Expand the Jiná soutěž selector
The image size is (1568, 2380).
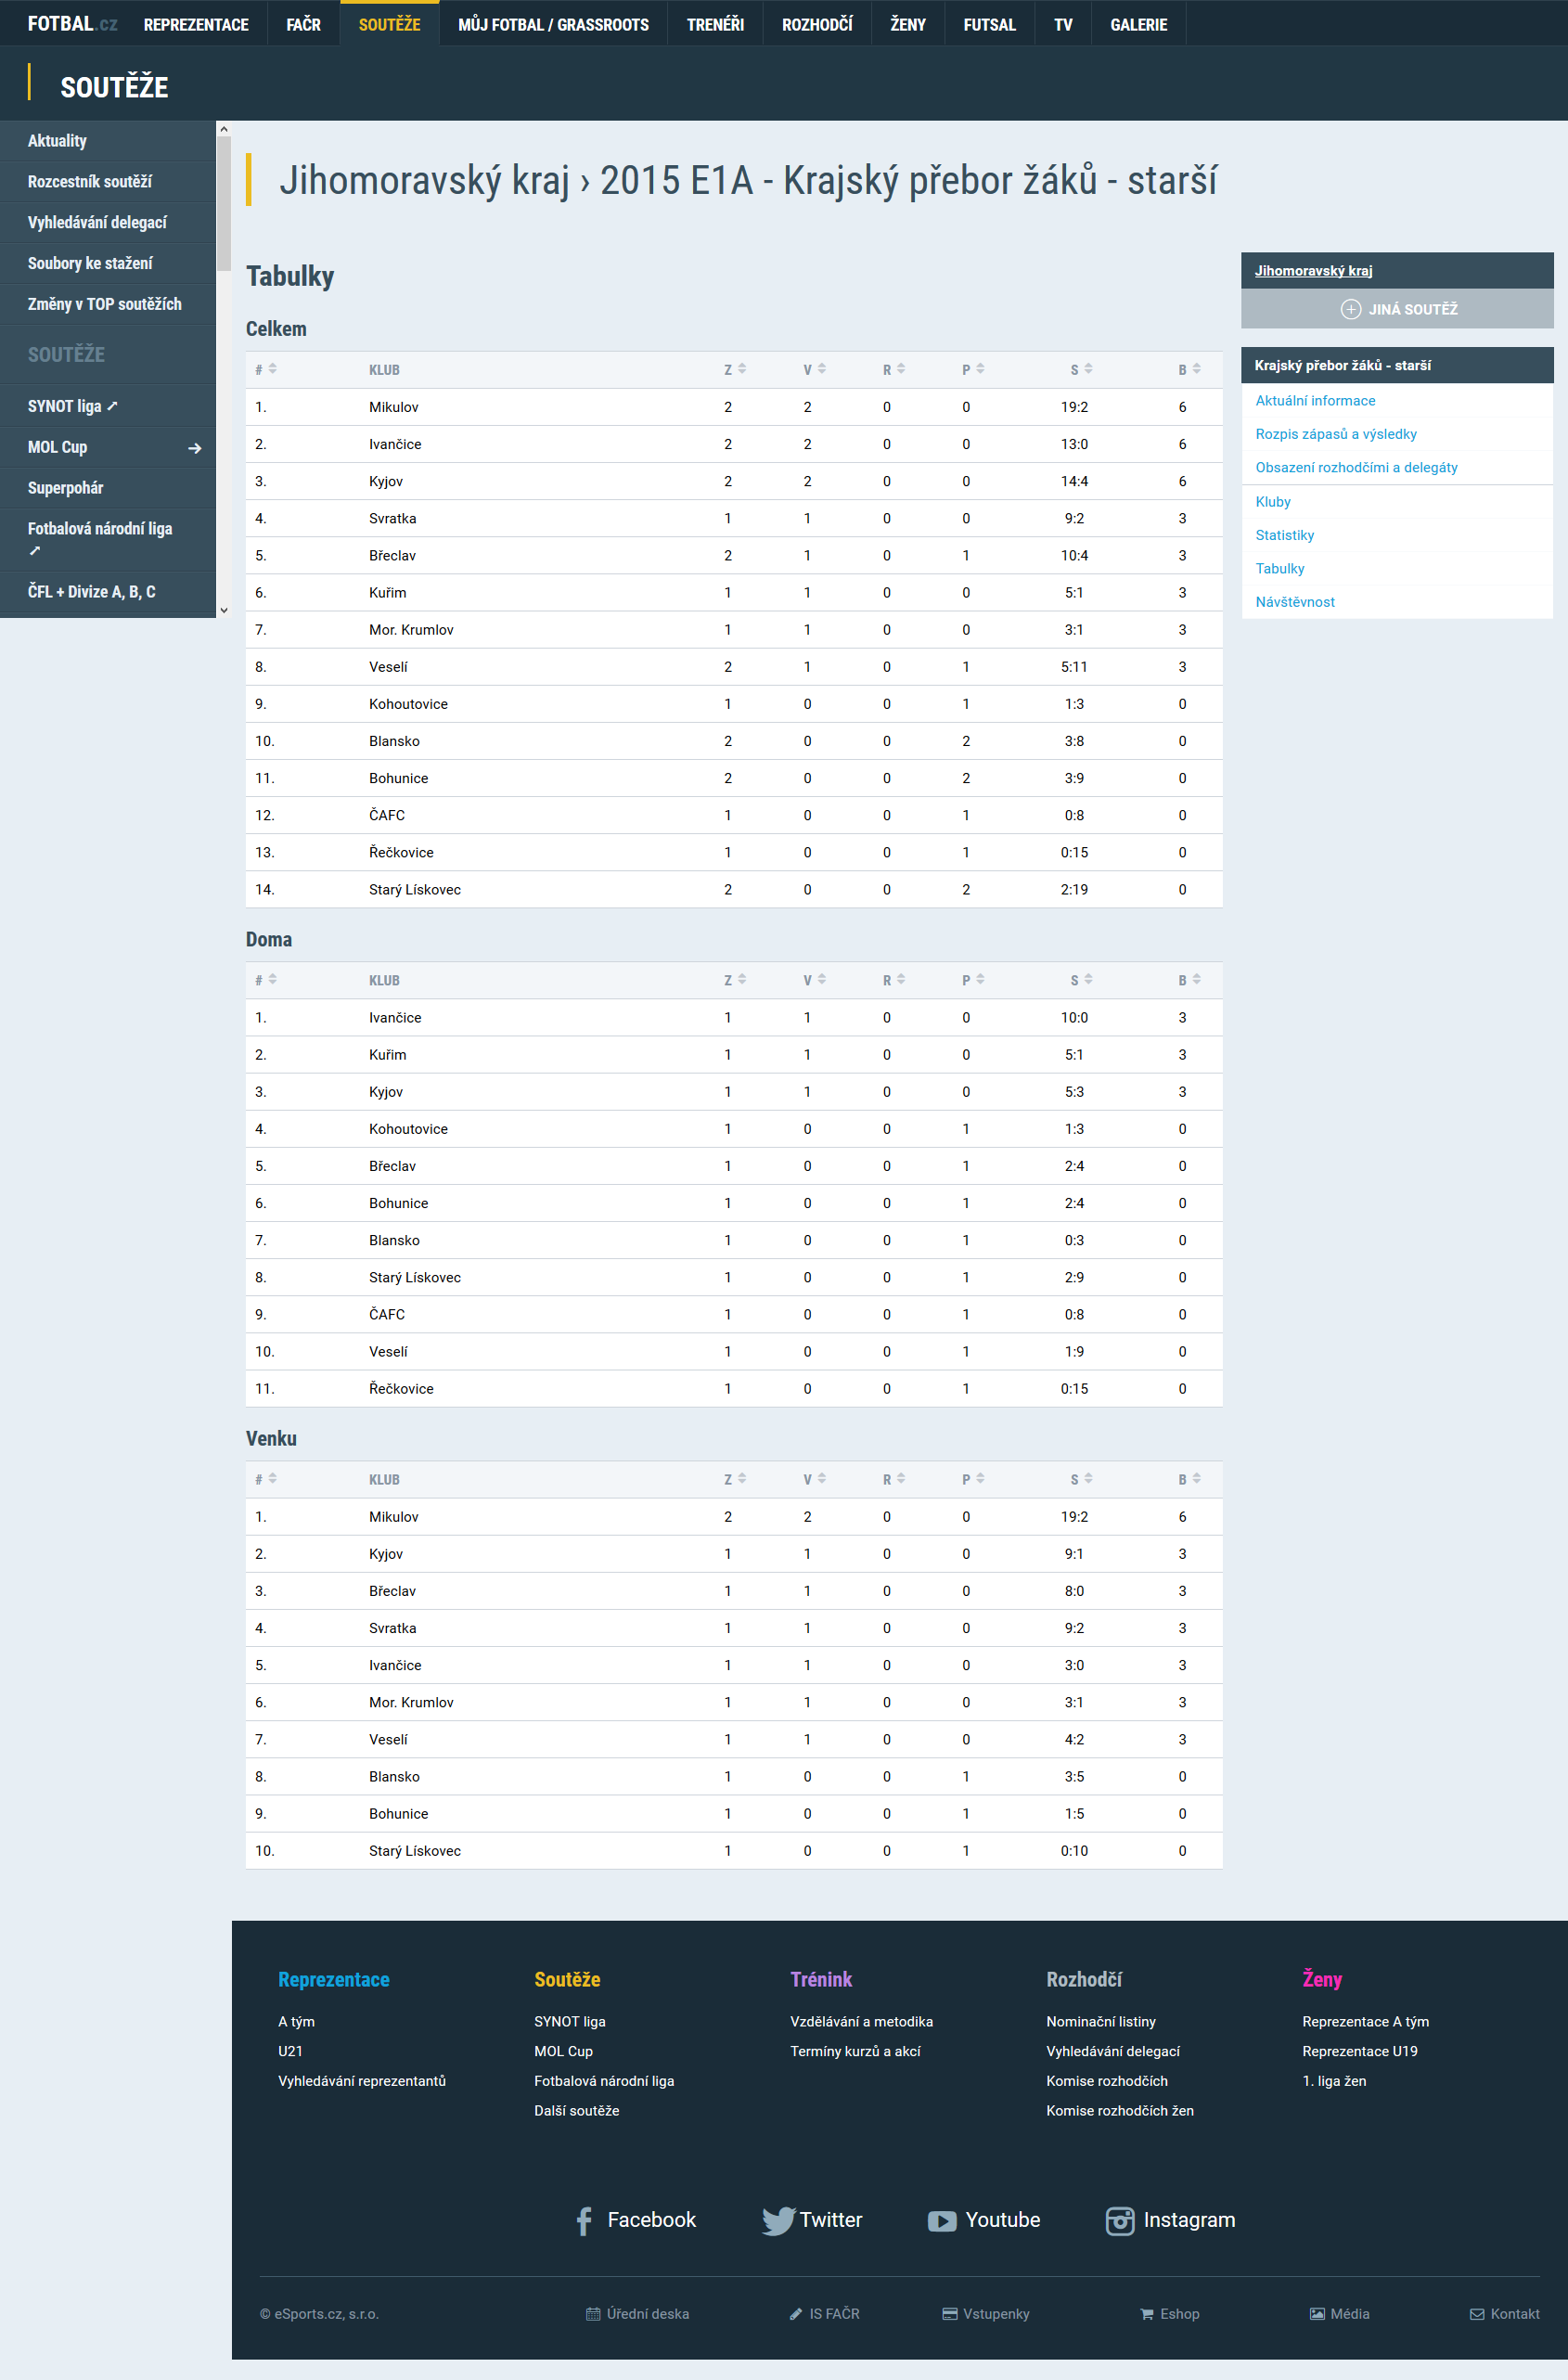pyautogui.click(x=1397, y=309)
